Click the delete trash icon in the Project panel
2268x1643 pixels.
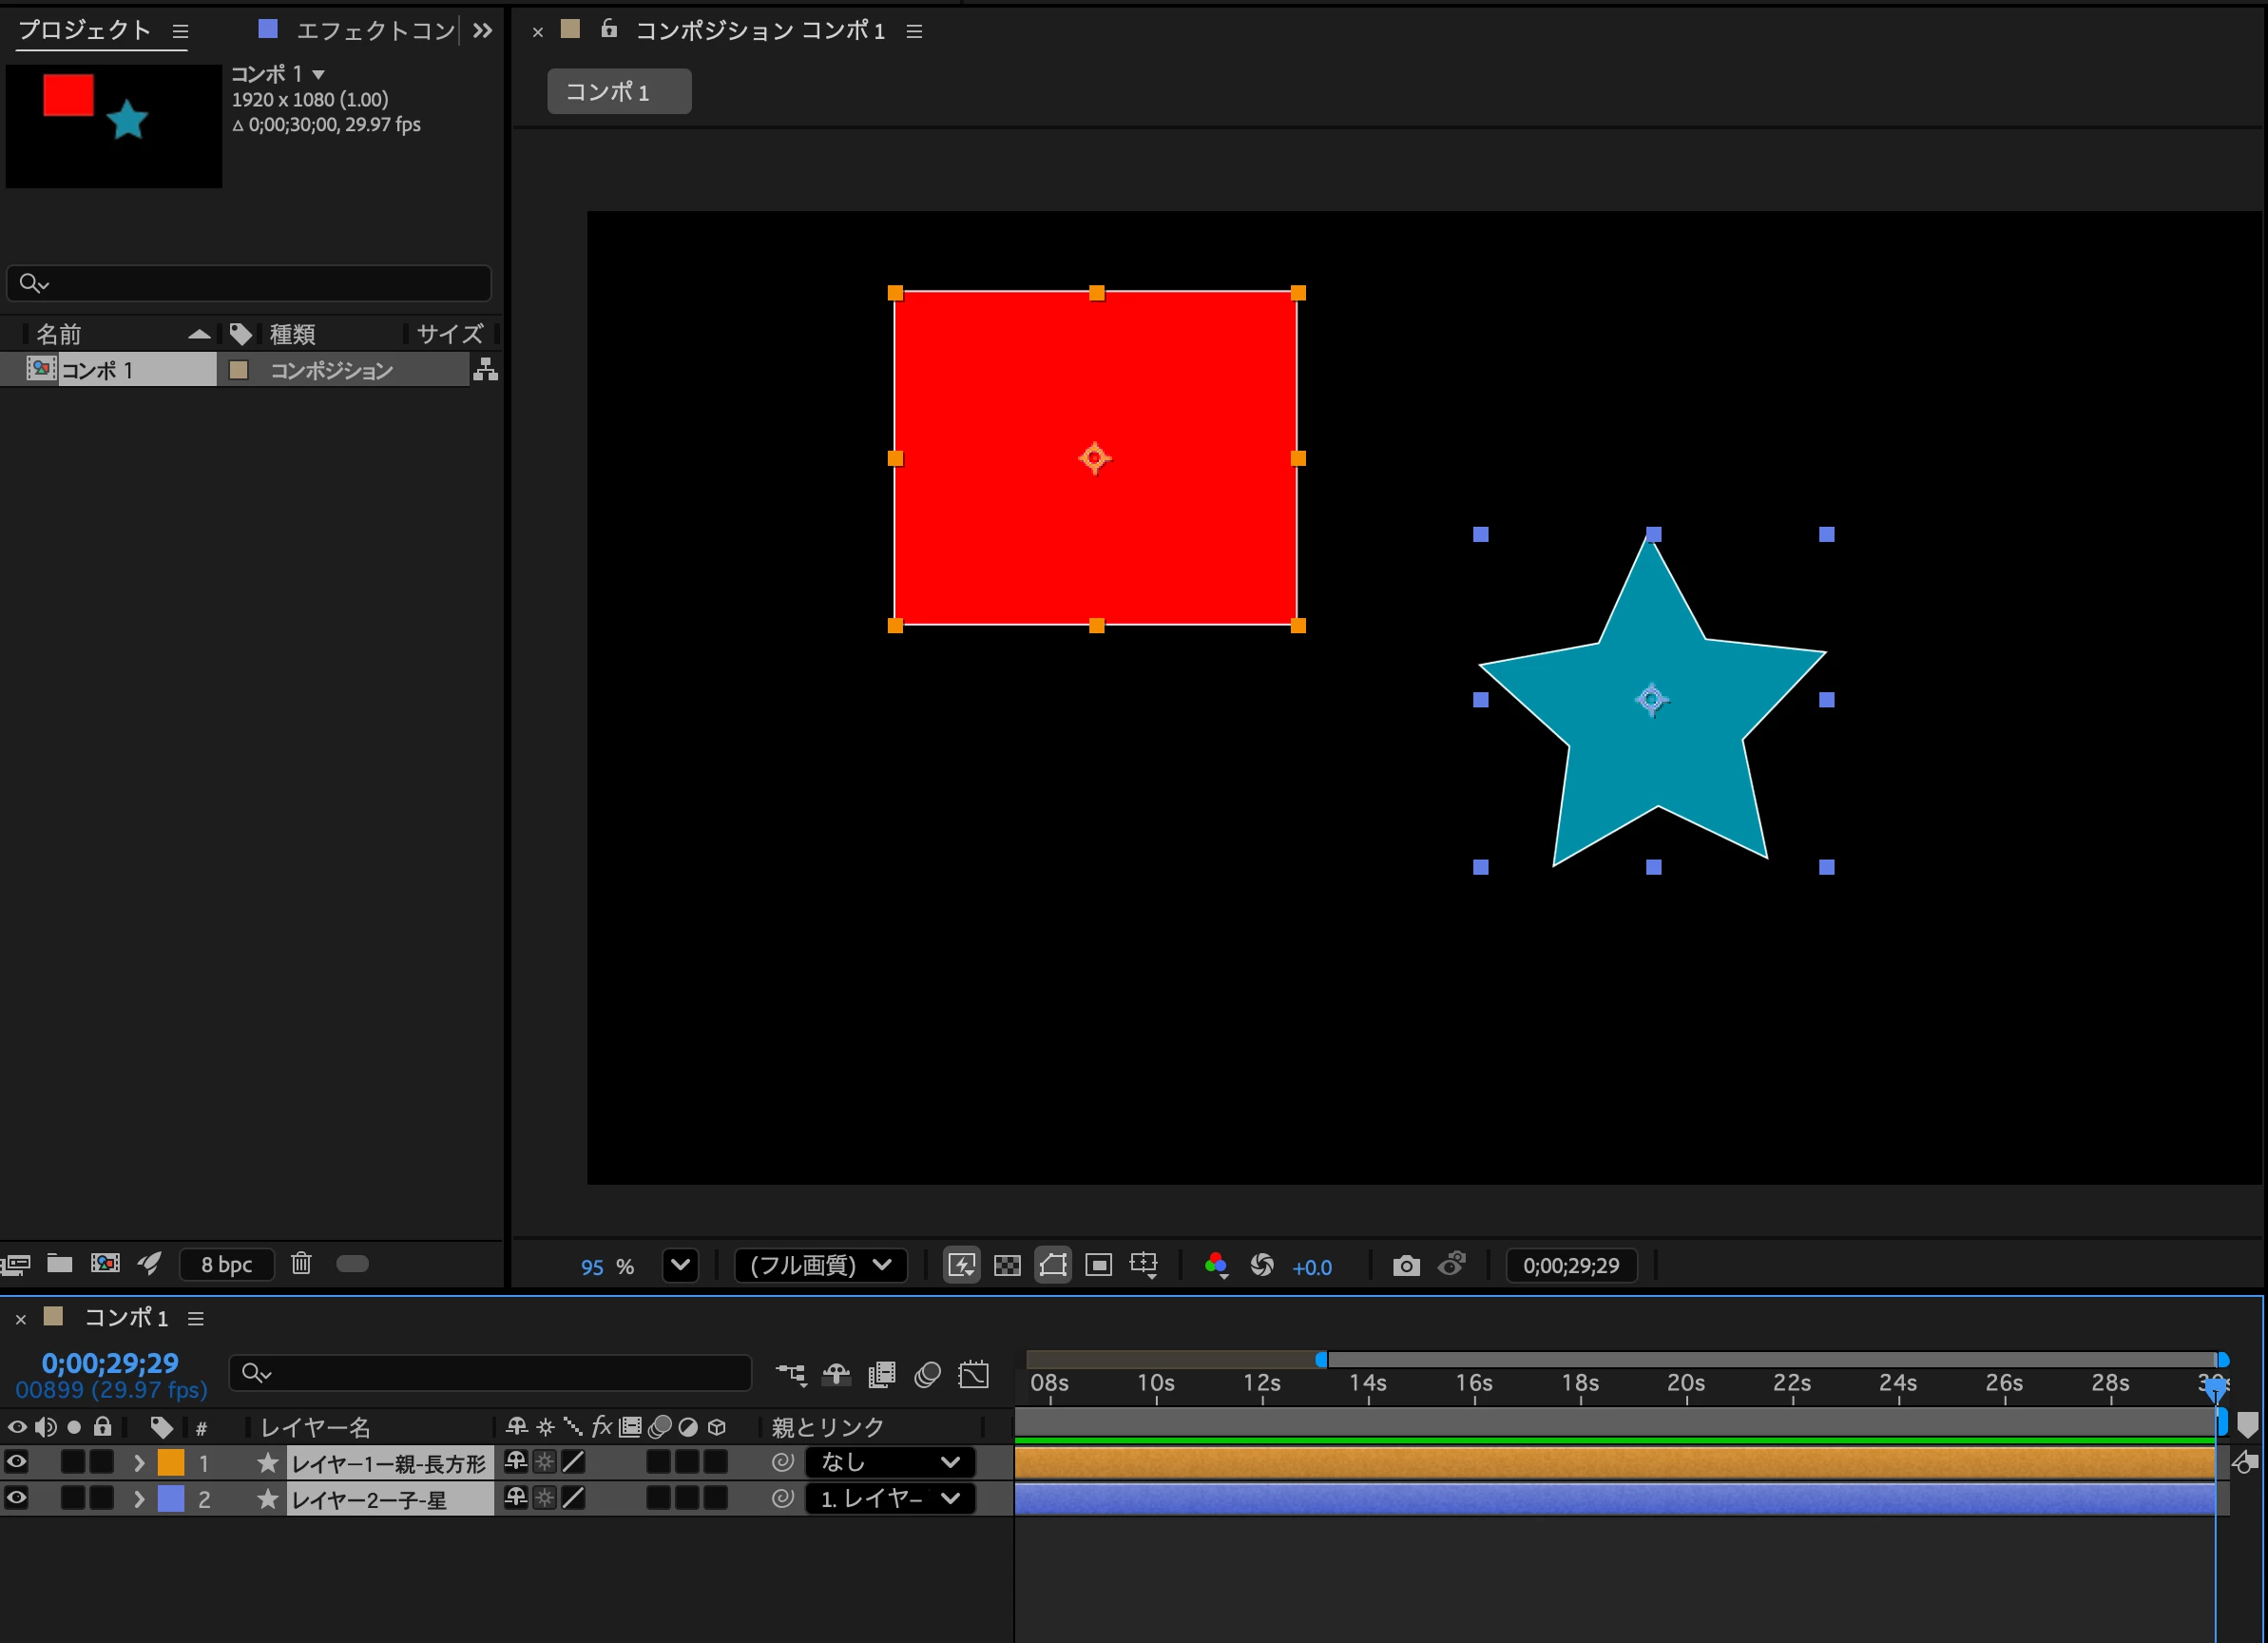[301, 1263]
